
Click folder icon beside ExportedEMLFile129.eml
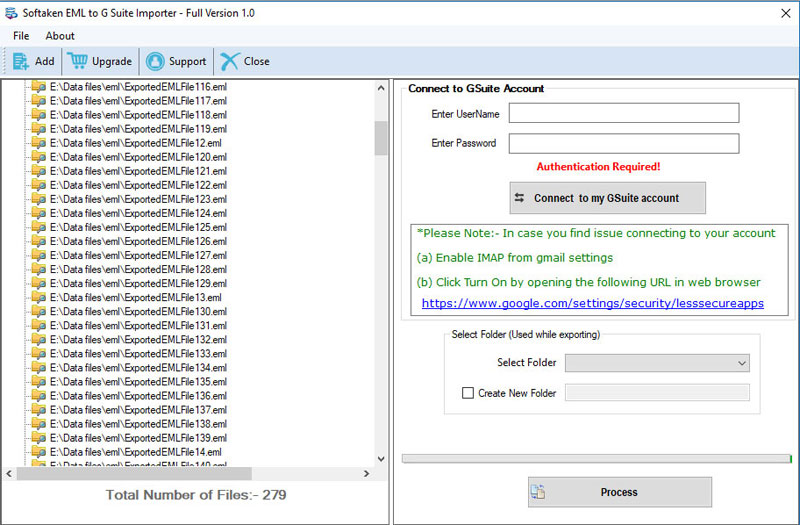tap(38, 283)
